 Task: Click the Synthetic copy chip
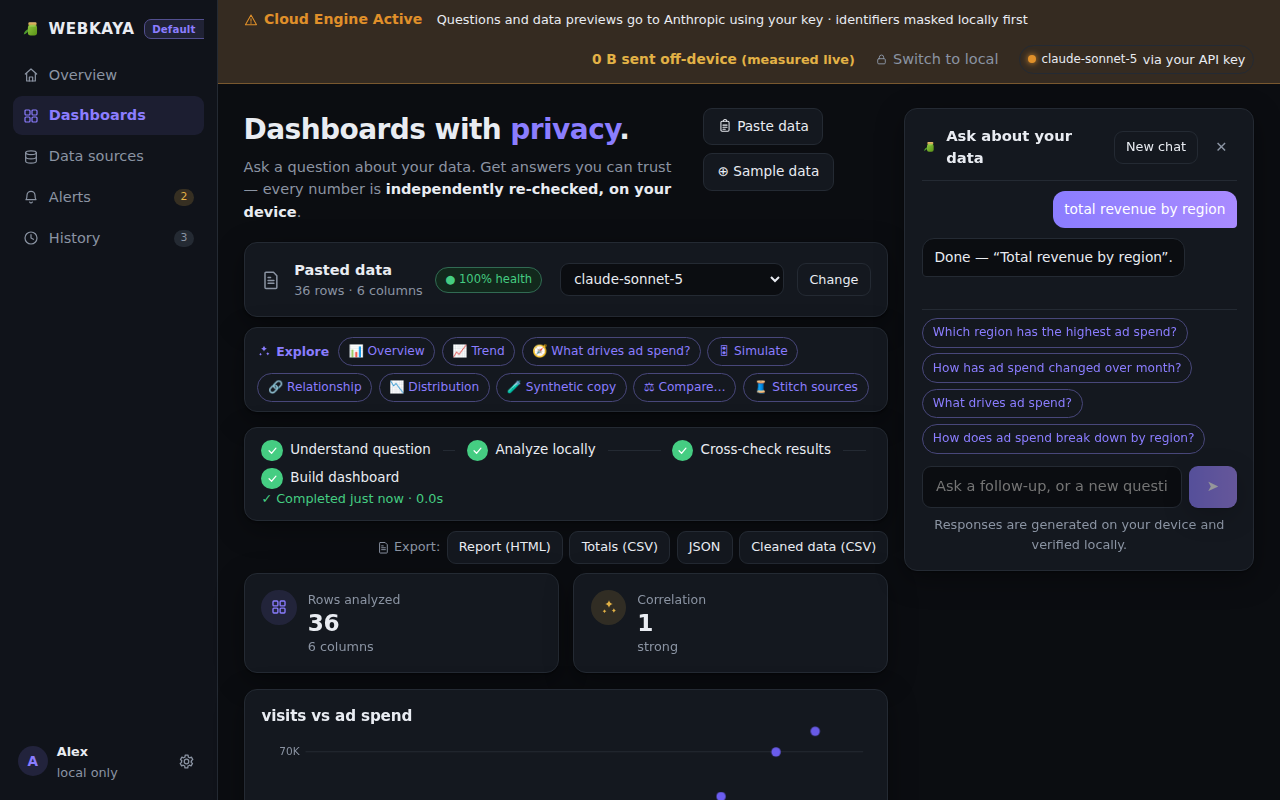tap(561, 387)
